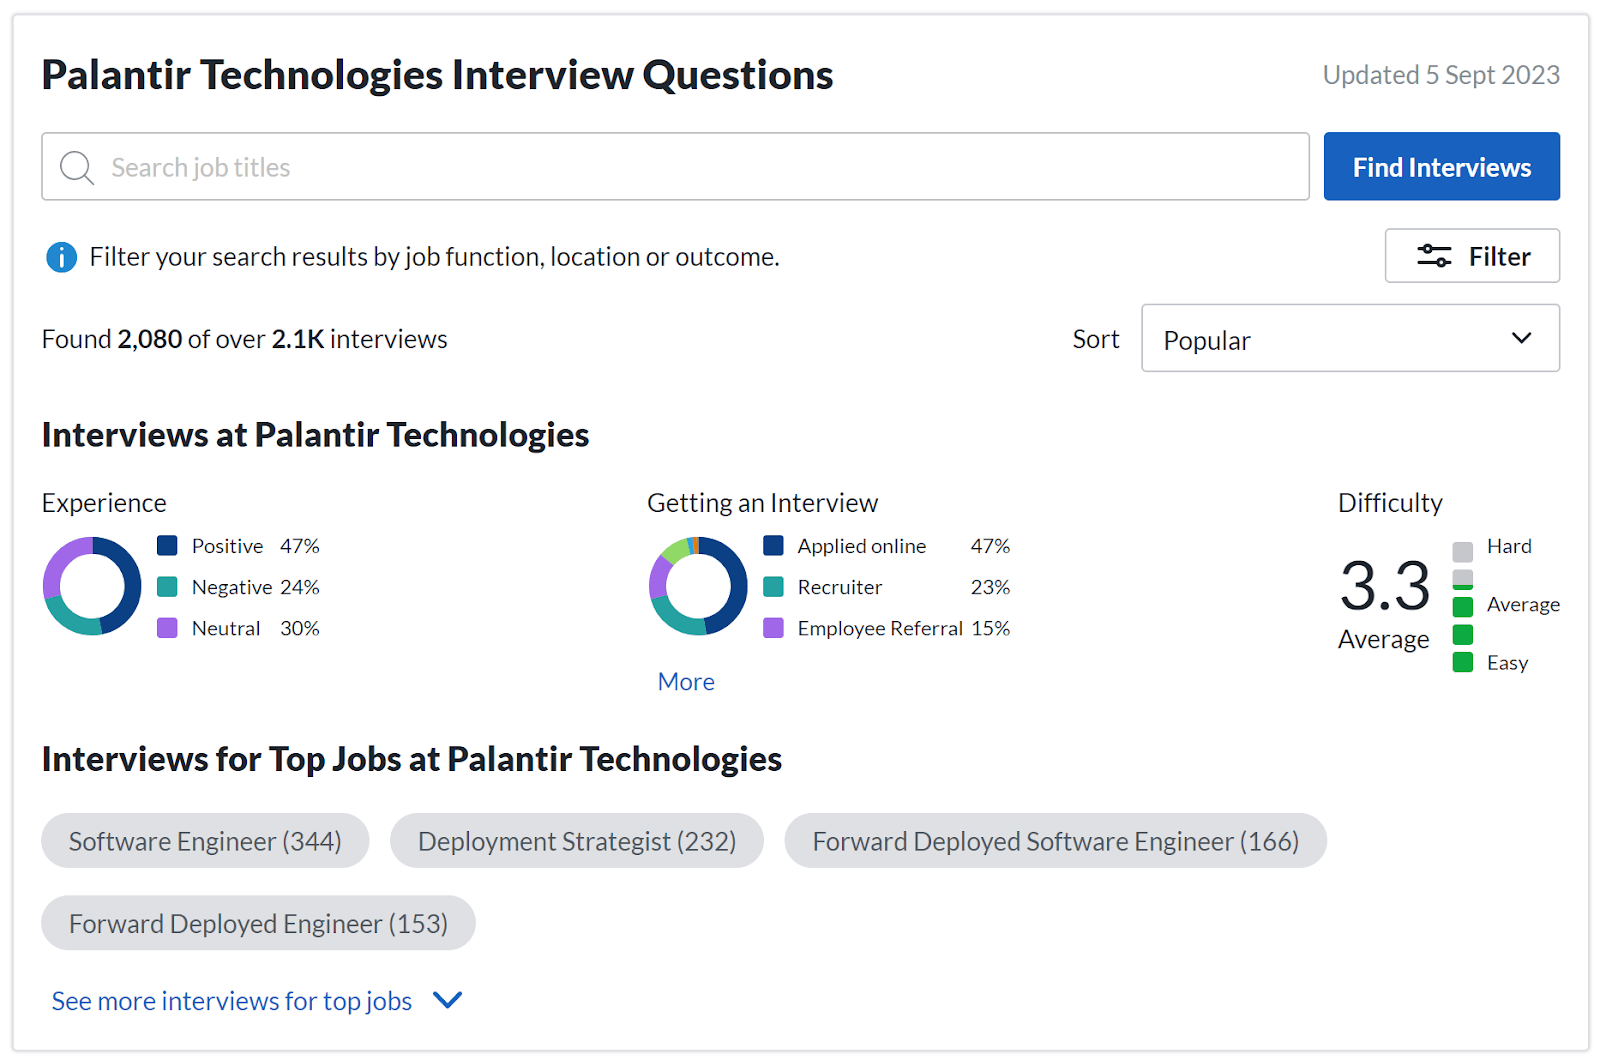The image size is (1600, 1060).
Task: Click the Negative legend square
Action: [167, 587]
